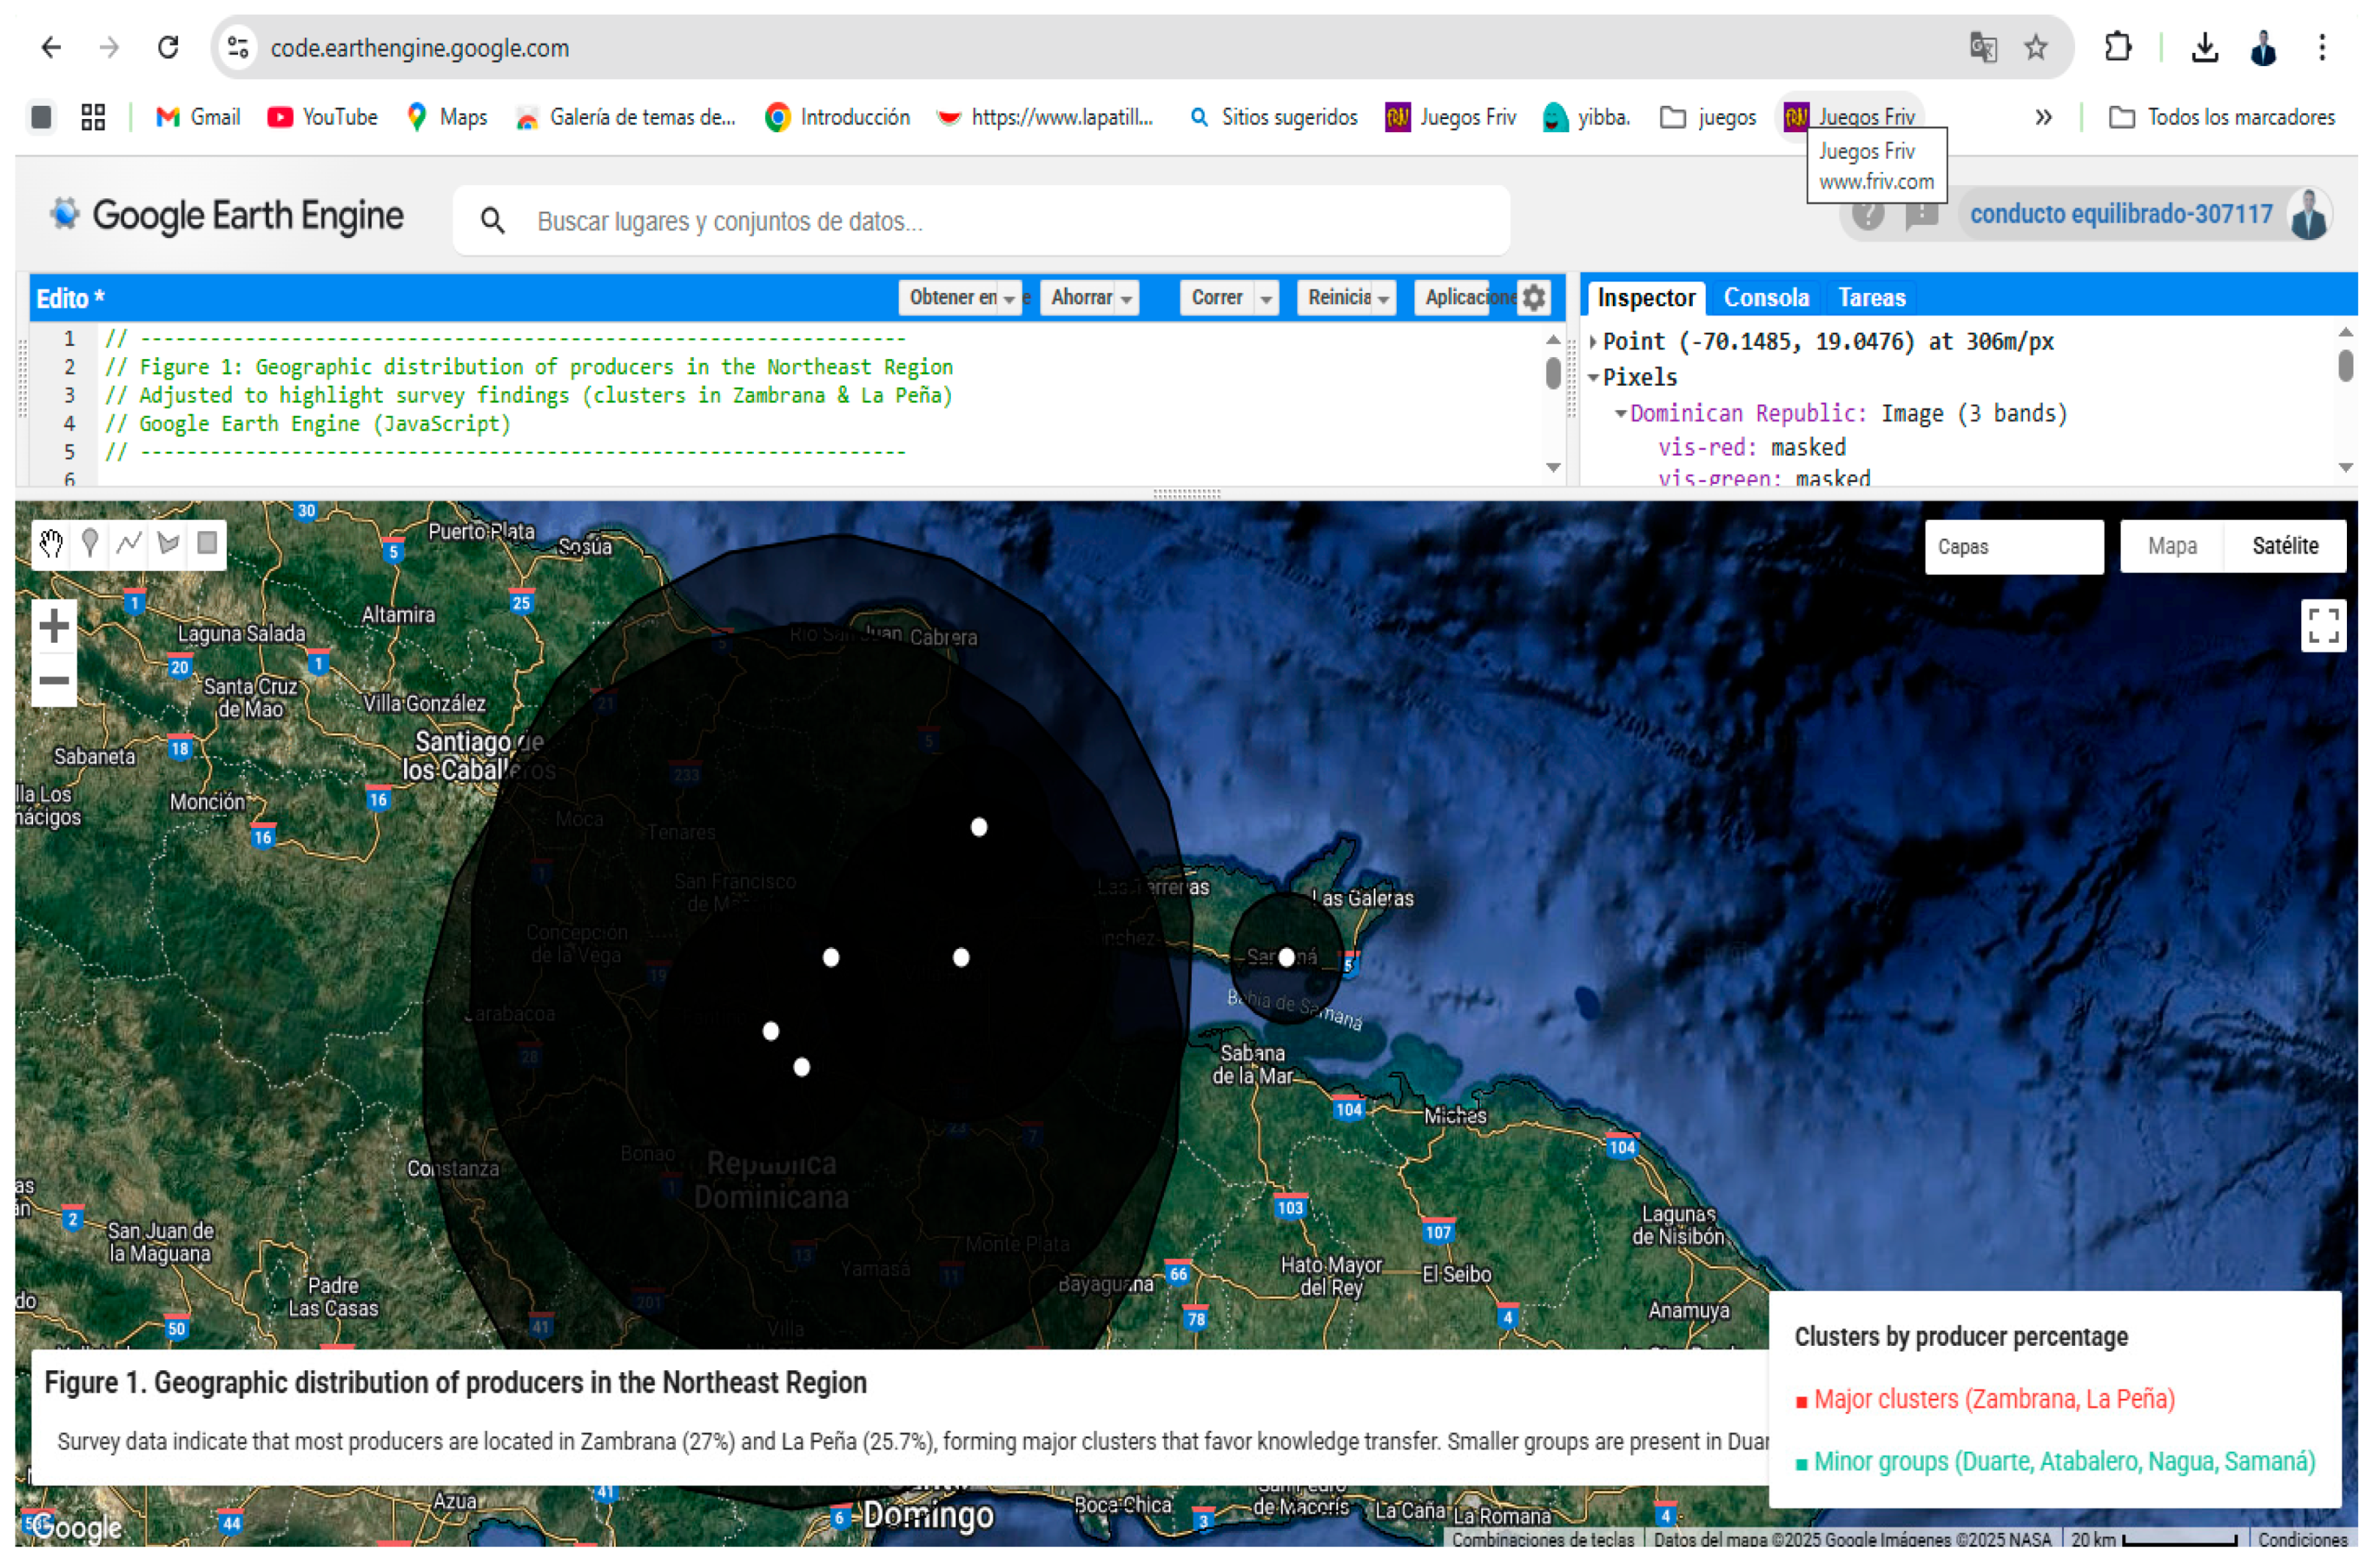Focus the Buscar lugares search field
The height and width of the screenshot is (1564, 2380).
pos(1000,221)
